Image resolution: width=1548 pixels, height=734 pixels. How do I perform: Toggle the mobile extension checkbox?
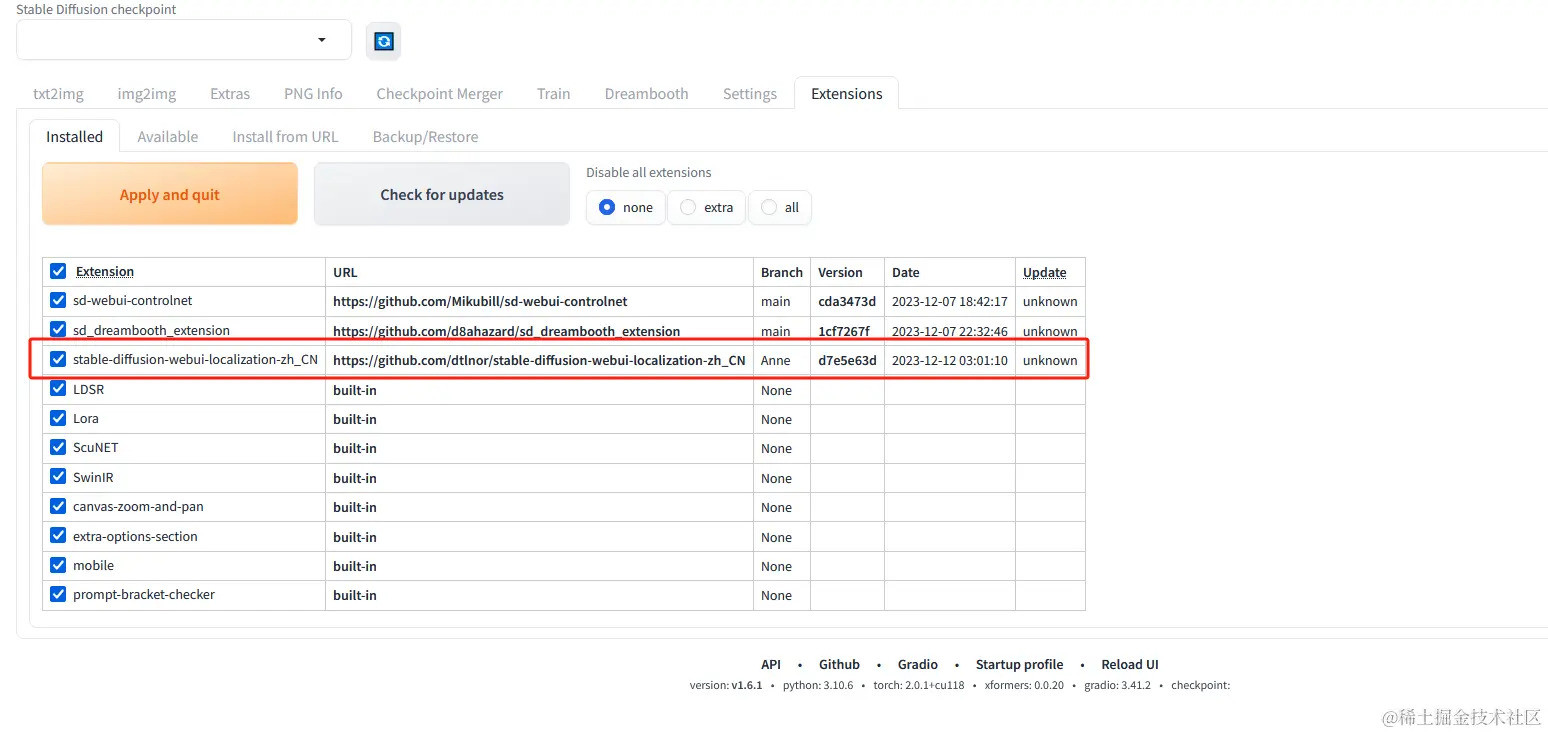58,565
